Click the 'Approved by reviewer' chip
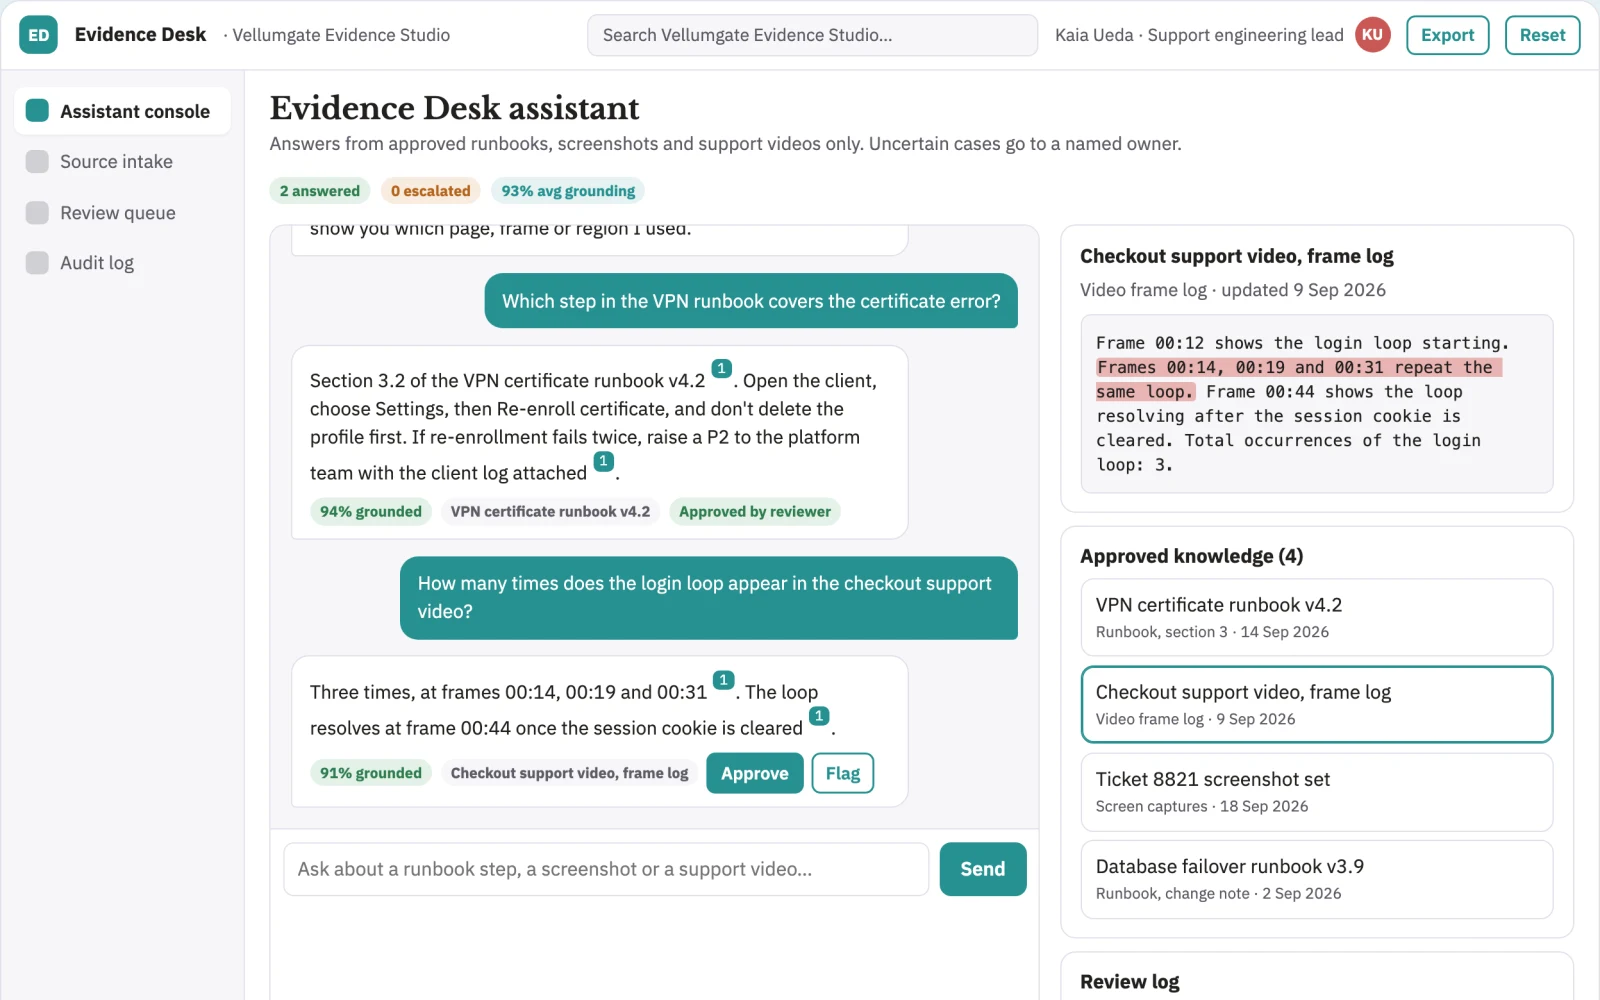Viewport: 1600px width, 1000px height. click(755, 511)
